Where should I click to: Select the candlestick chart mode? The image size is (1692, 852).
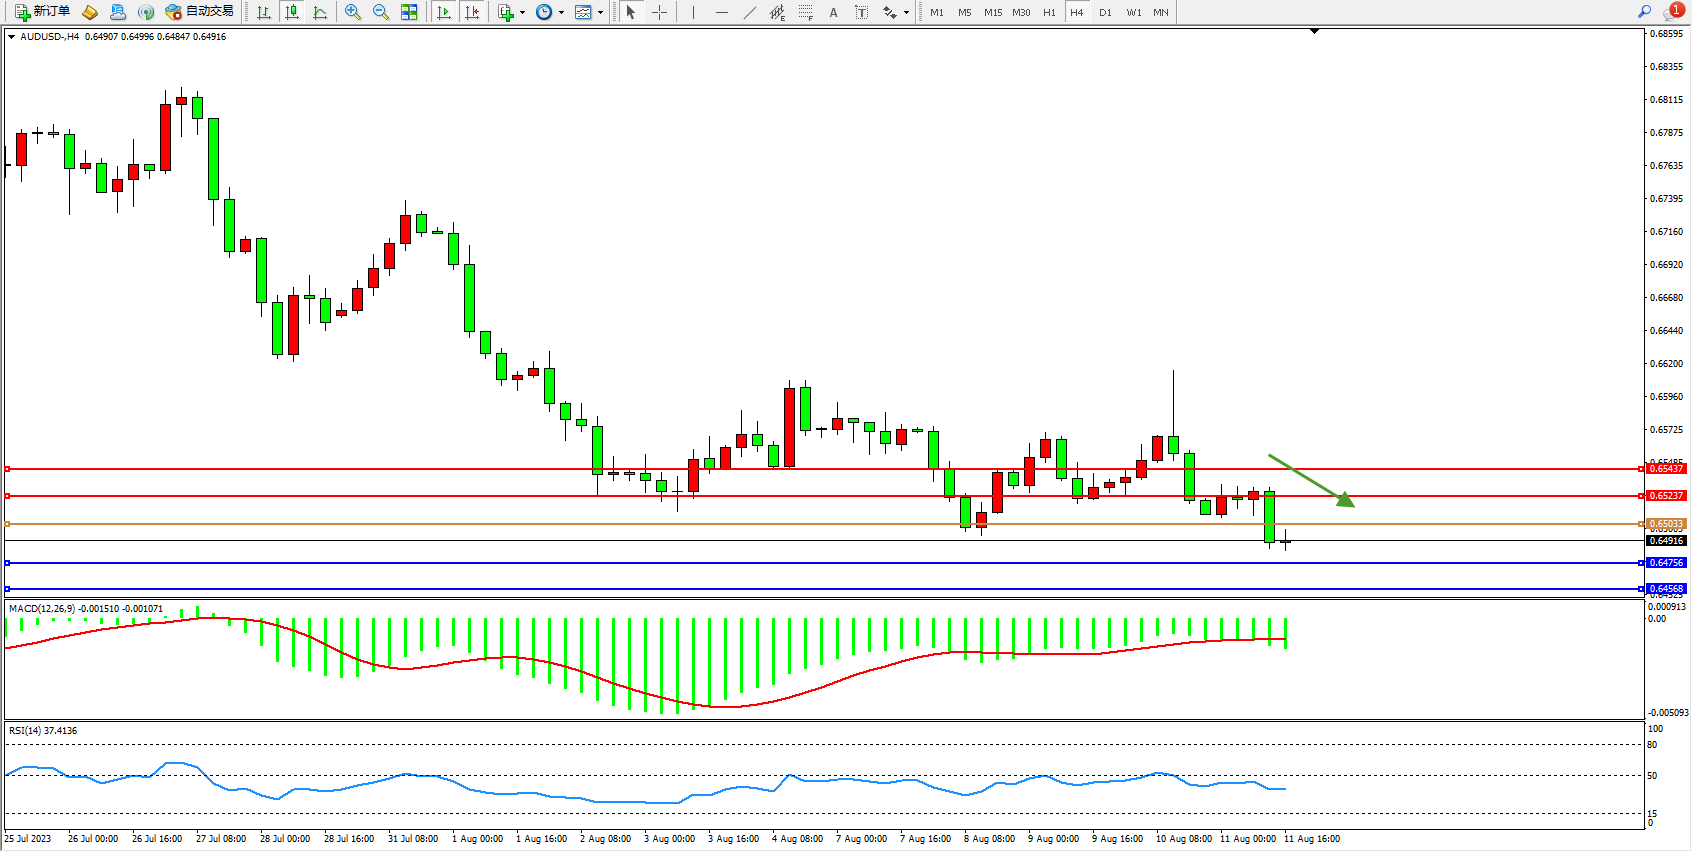tap(292, 12)
